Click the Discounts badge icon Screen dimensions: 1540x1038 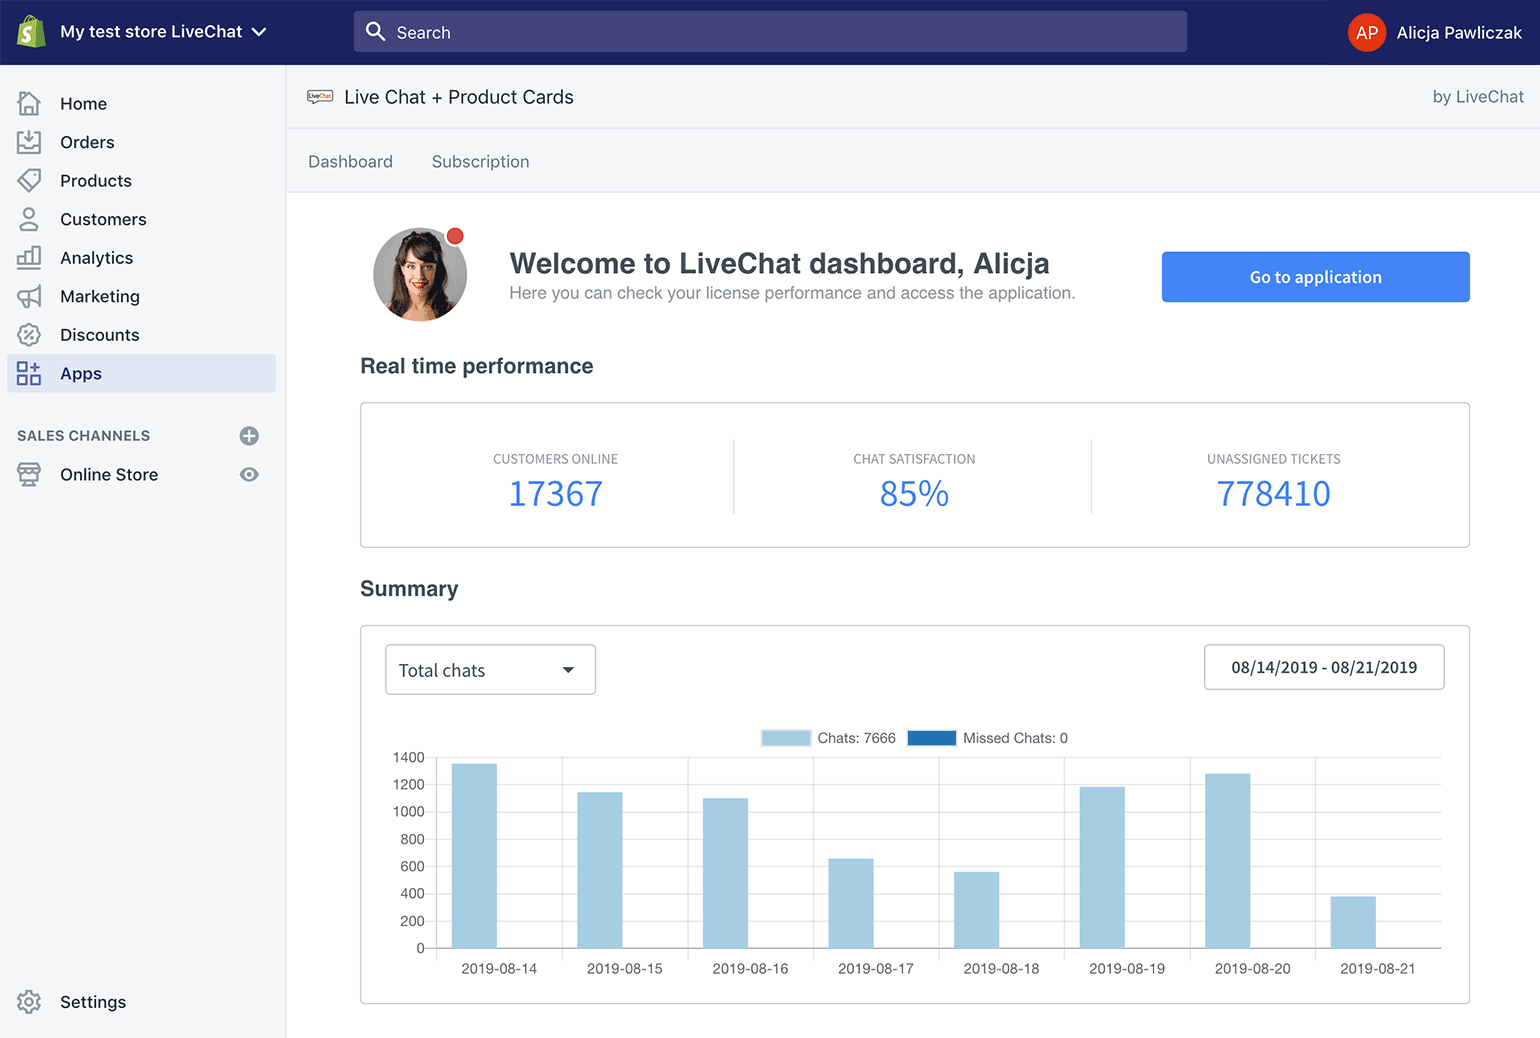(29, 334)
